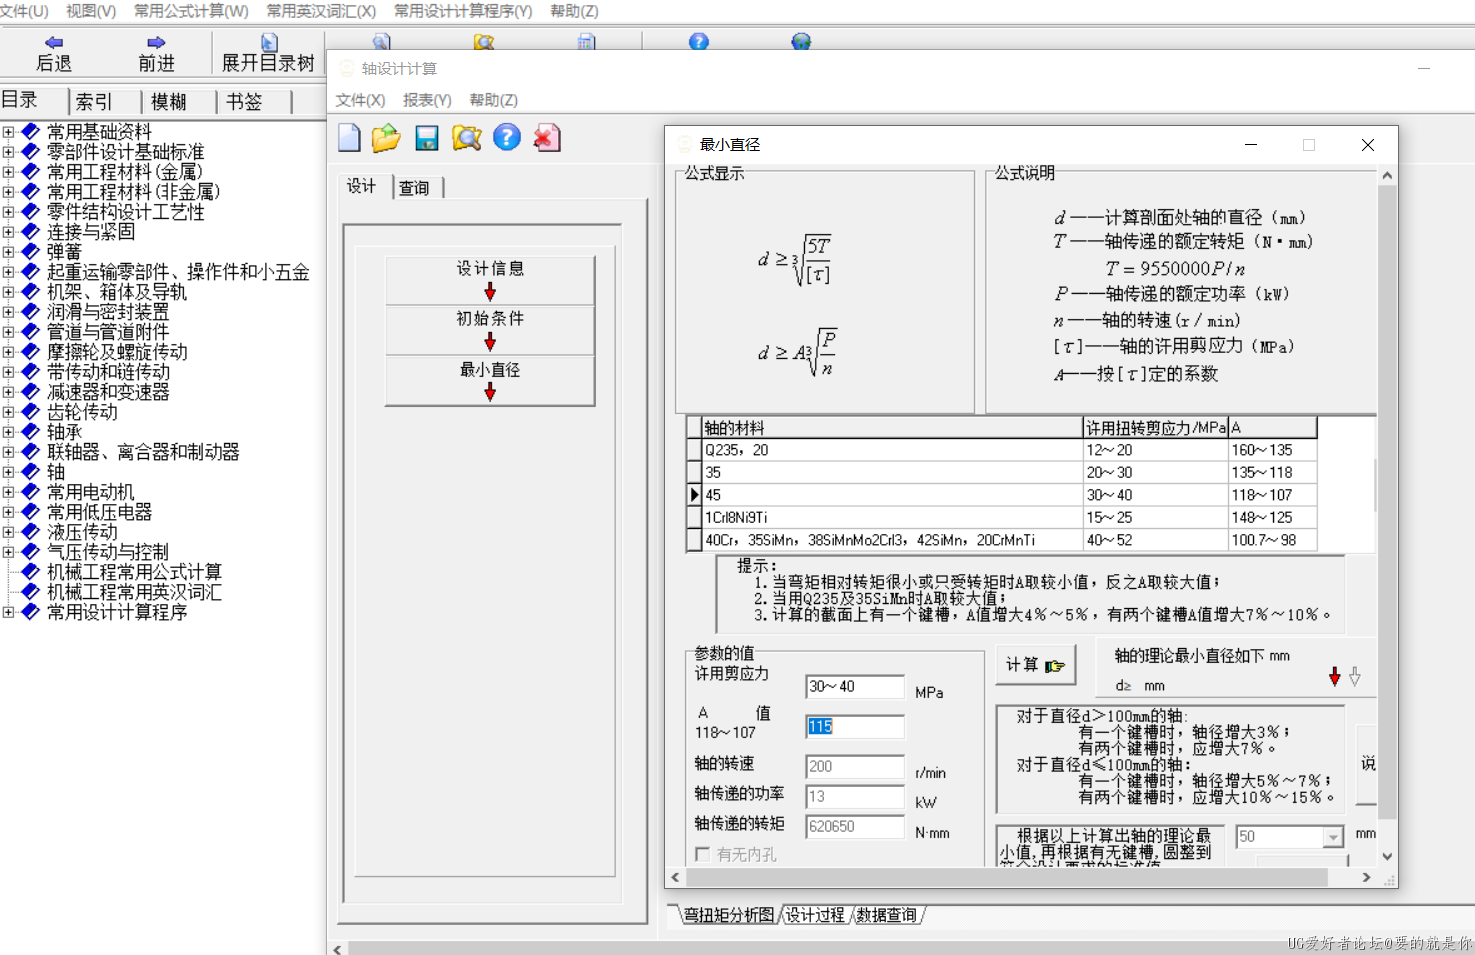Expand 零部件设计基础标准 tree node
1475x955 pixels.
(8, 152)
